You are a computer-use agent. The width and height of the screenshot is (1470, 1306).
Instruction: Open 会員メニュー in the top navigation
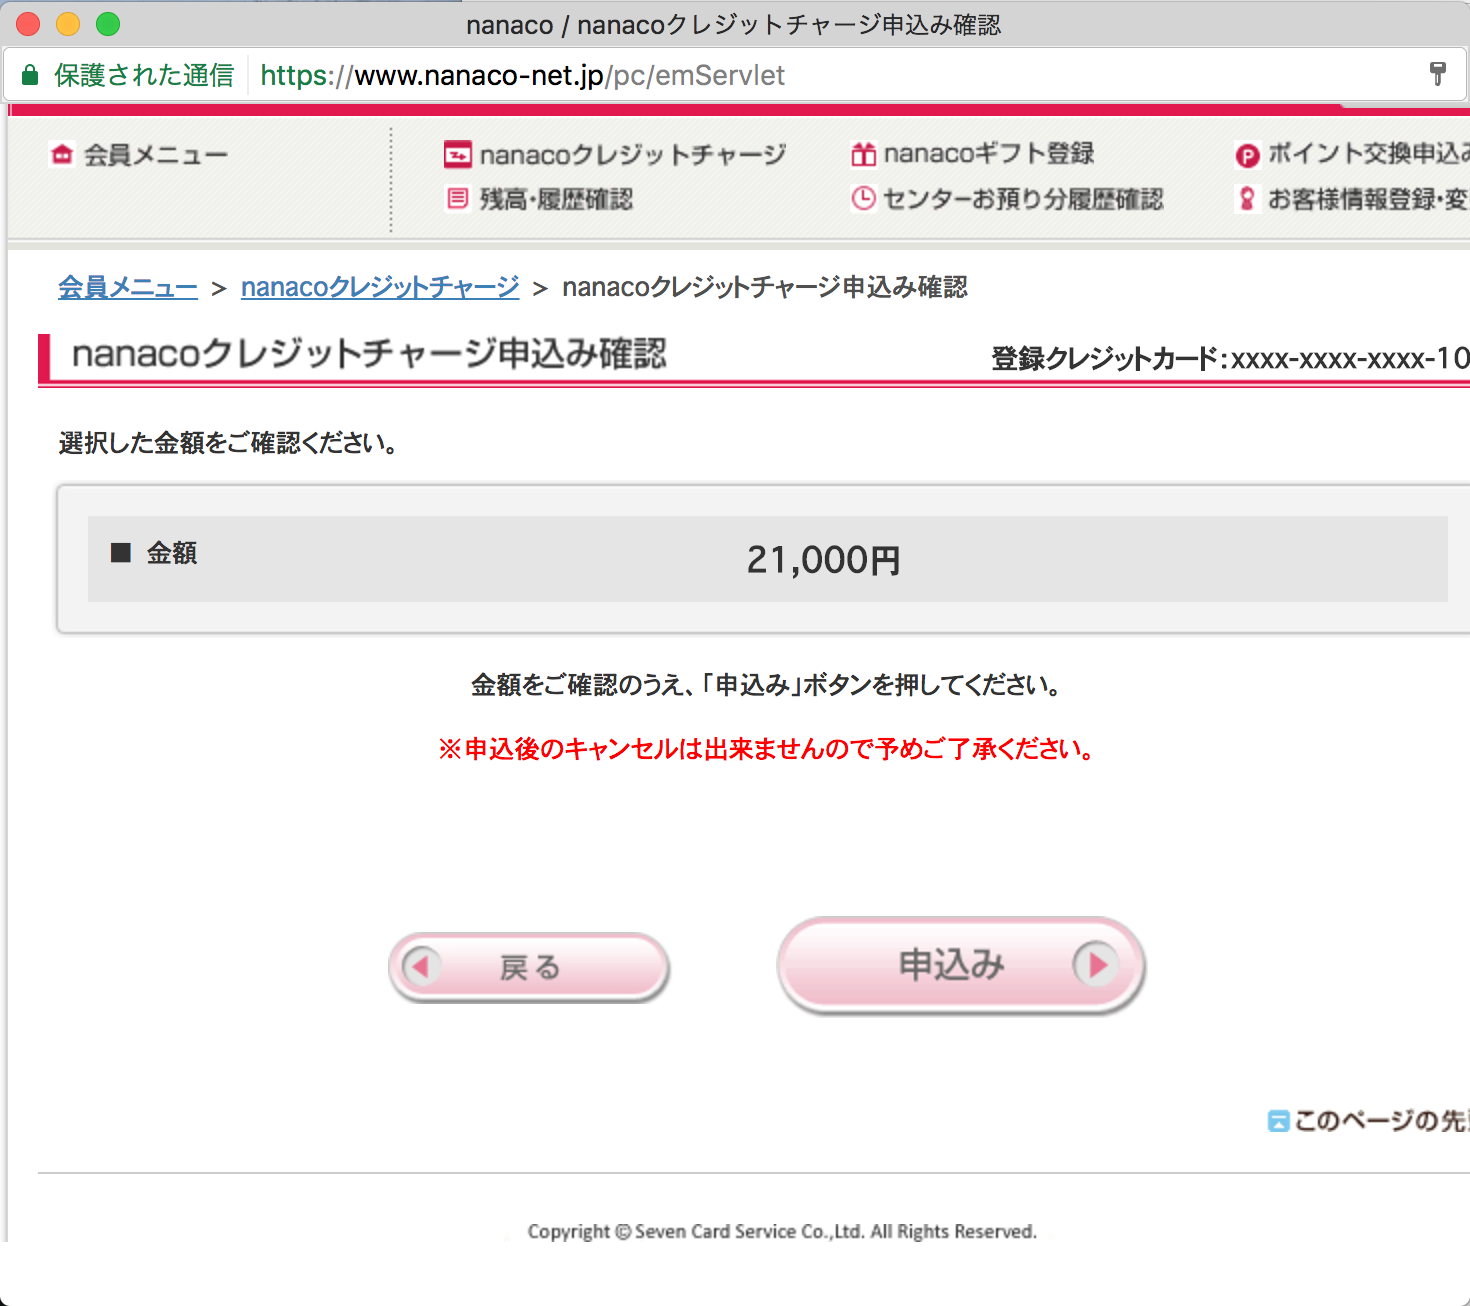pos(155,155)
